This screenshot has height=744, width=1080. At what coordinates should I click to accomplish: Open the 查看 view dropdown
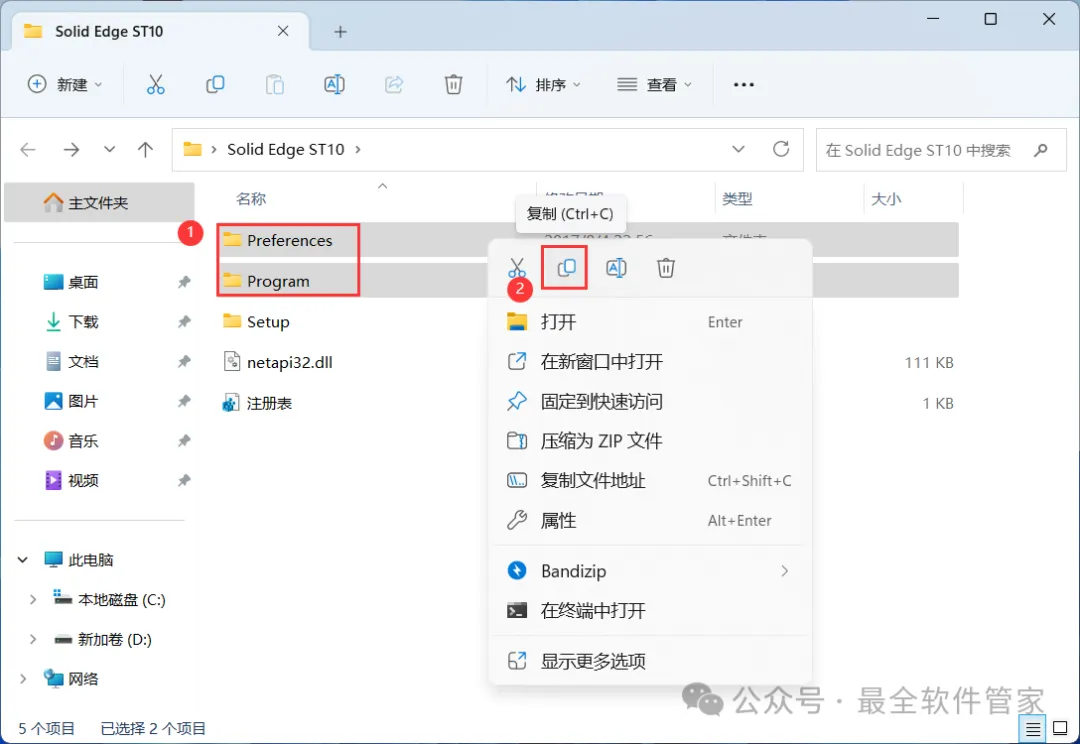[x=654, y=85]
